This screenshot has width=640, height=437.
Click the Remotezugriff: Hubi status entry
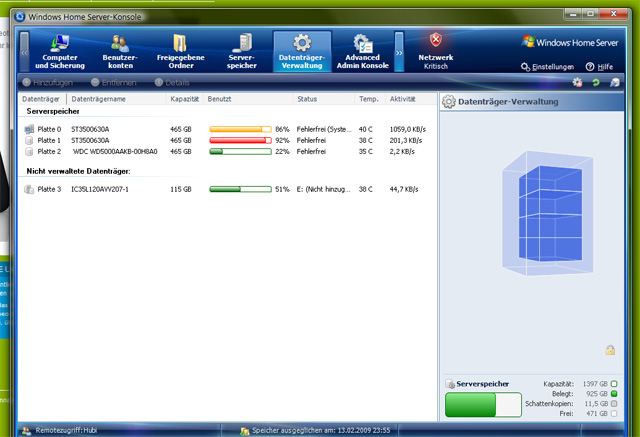click(66, 430)
